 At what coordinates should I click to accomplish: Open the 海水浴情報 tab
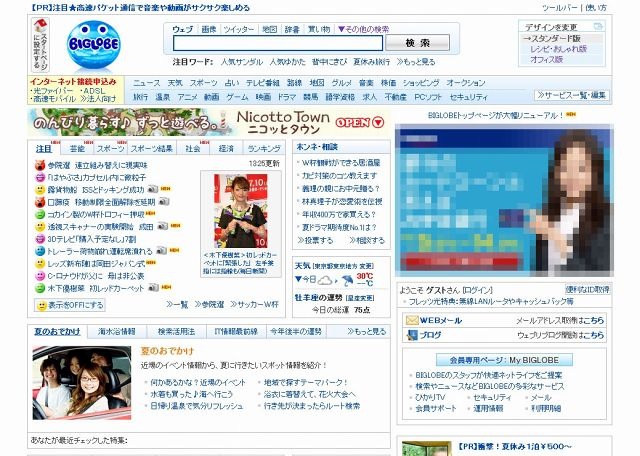tap(116, 331)
